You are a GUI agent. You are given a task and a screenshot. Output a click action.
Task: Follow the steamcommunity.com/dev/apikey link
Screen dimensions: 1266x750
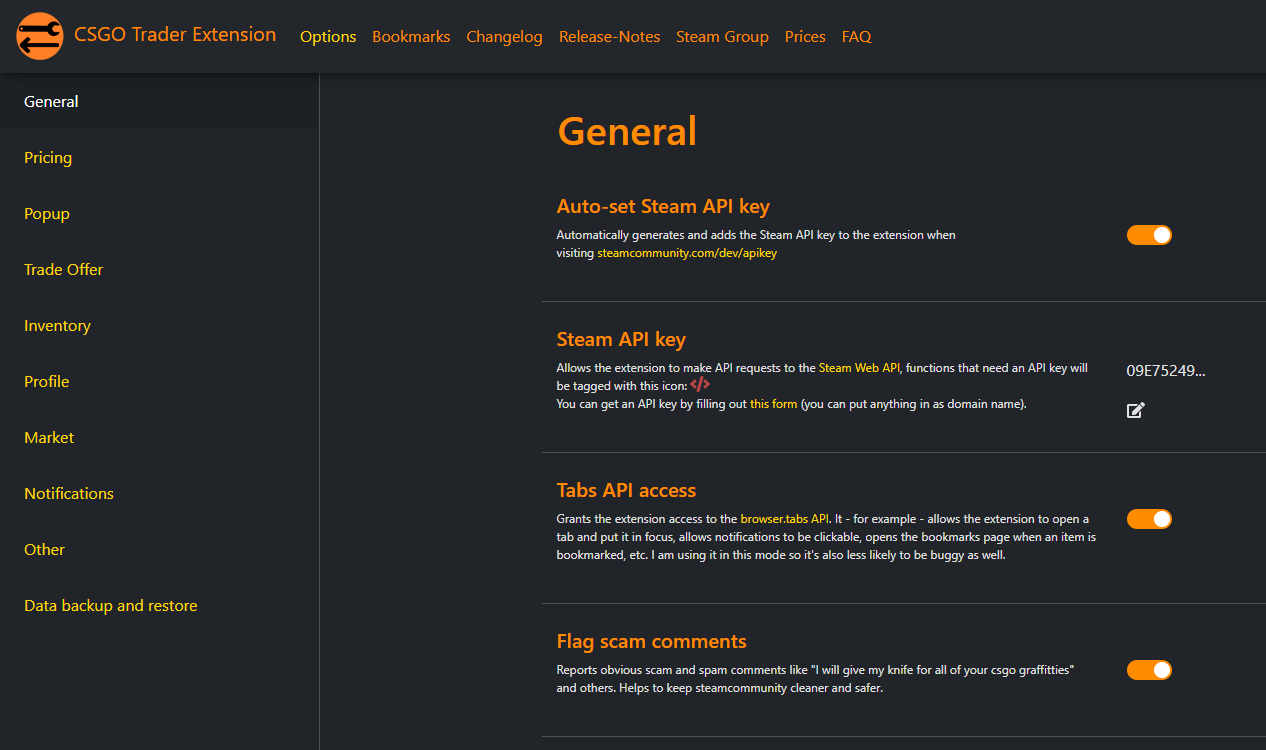tap(687, 253)
